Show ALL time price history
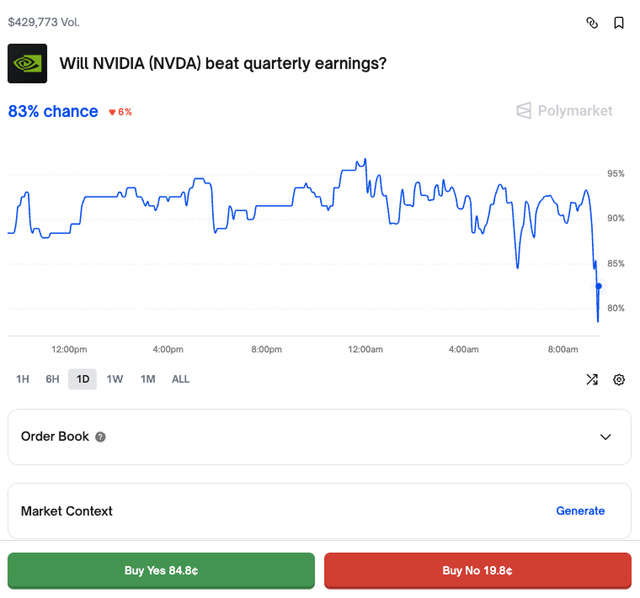 (x=180, y=379)
